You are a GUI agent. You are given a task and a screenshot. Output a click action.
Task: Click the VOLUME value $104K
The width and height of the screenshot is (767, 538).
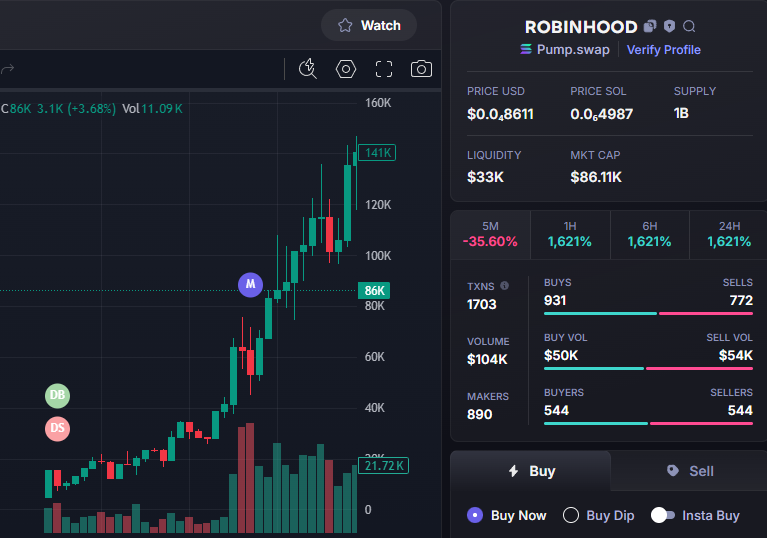pyautogui.click(x=487, y=359)
